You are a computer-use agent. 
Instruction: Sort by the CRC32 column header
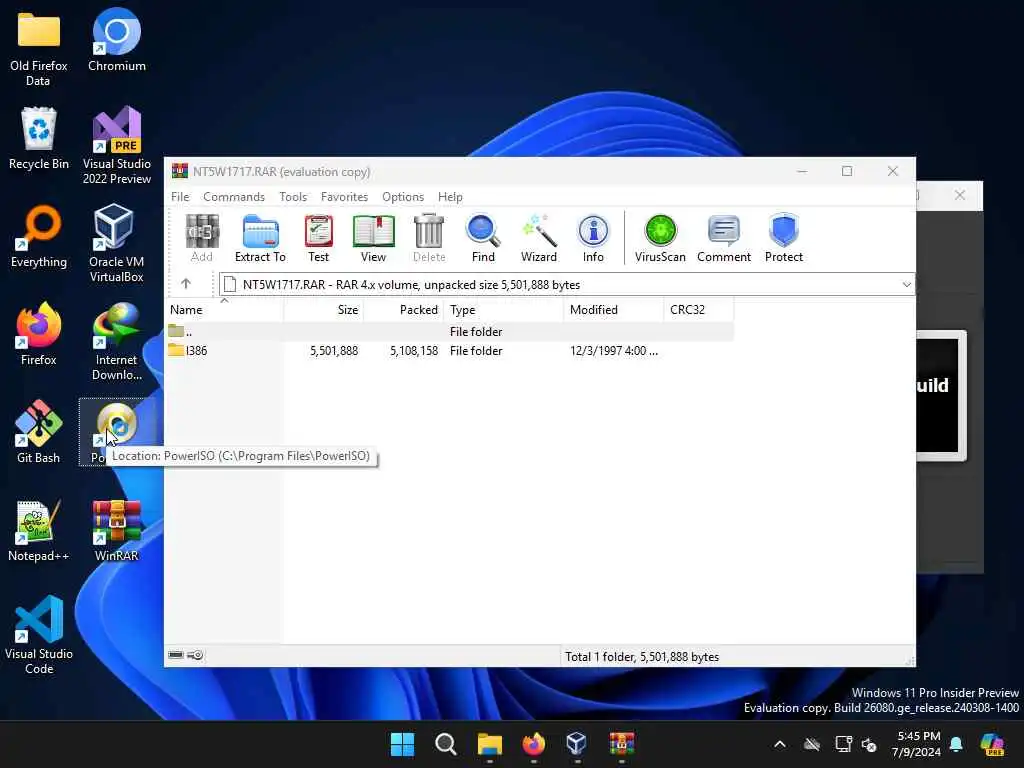(x=699, y=310)
